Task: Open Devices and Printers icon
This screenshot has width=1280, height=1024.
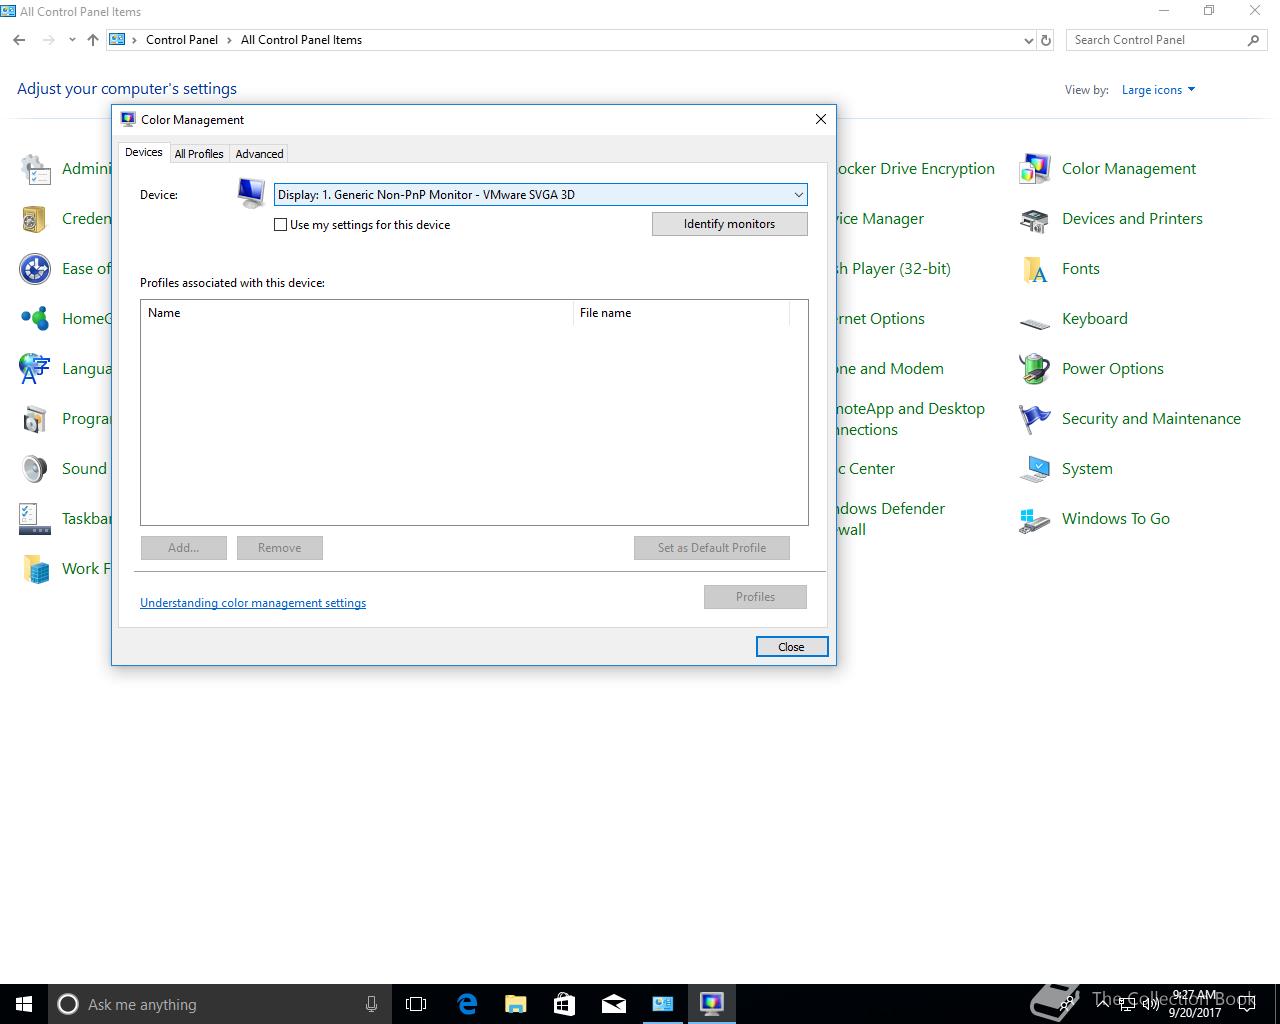Action: click(1034, 219)
